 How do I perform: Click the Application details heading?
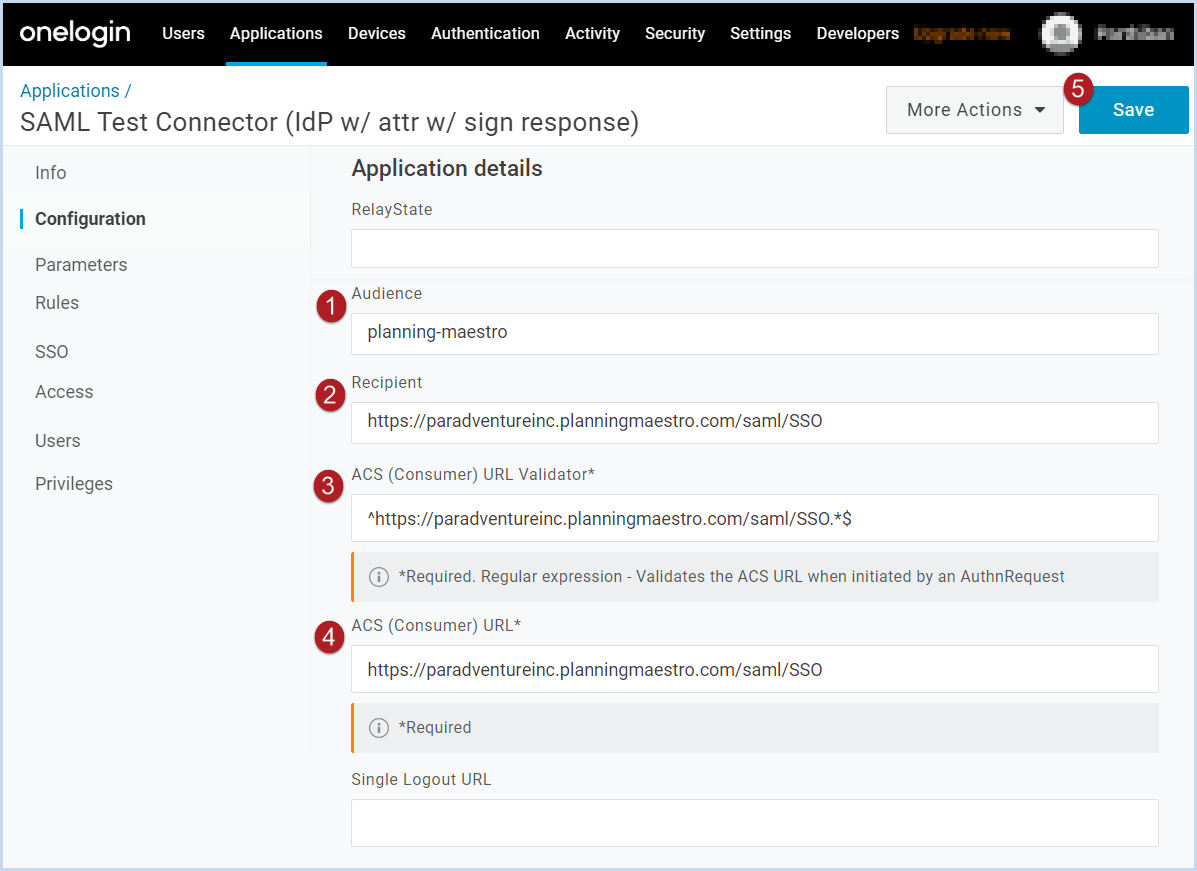[447, 168]
